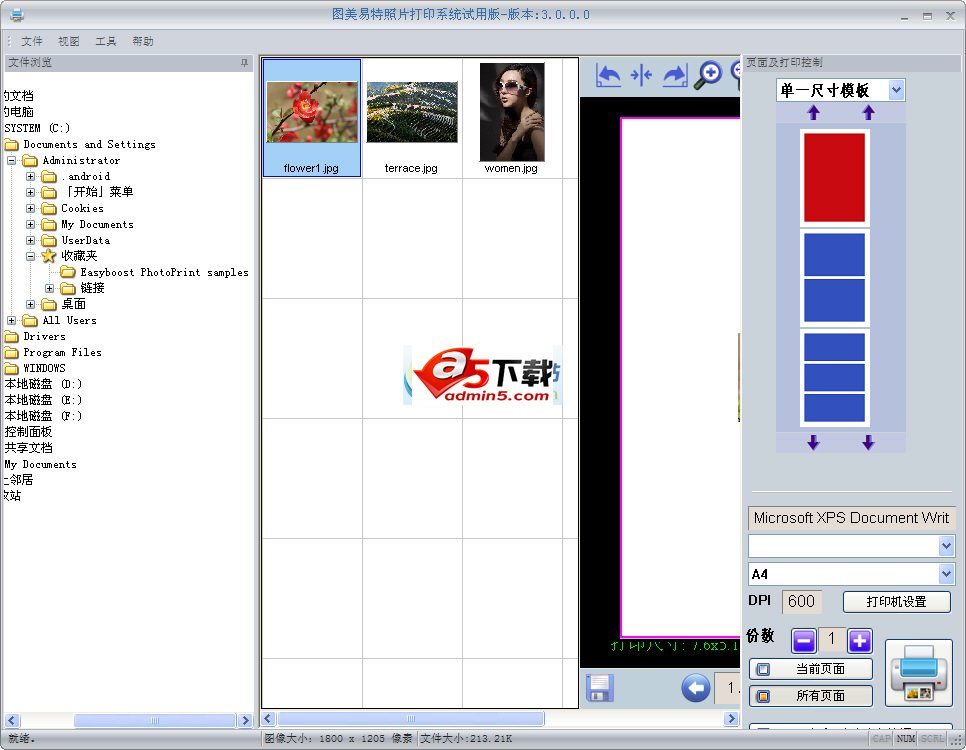Screen dimensions: 966x750
Task: Select the red single-photo layout template
Action: pyautogui.click(x=835, y=178)
